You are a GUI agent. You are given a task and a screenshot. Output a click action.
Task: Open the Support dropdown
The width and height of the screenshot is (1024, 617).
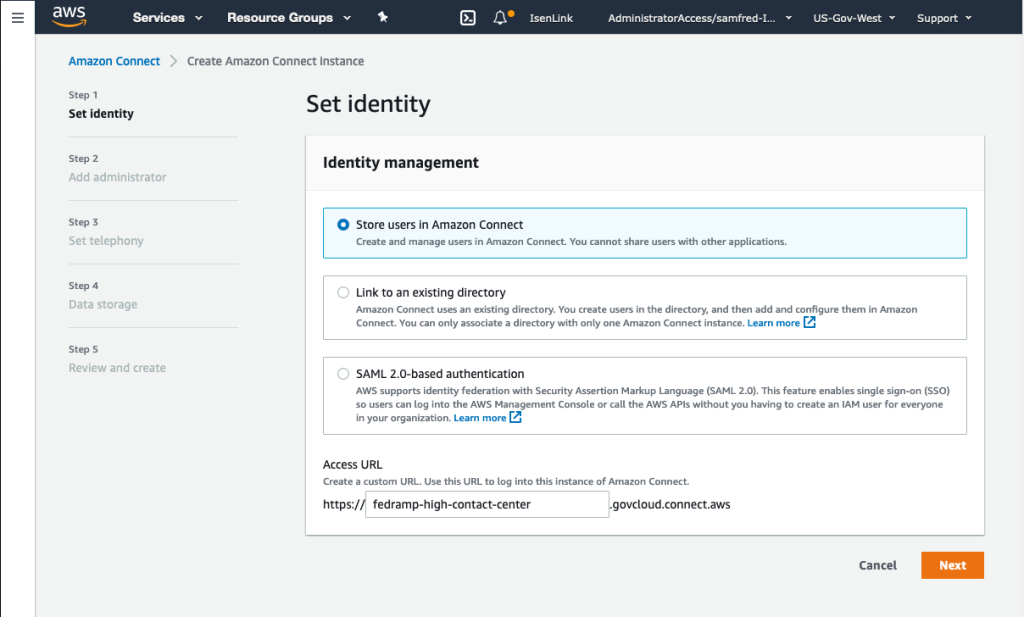(x=941, y=17)
